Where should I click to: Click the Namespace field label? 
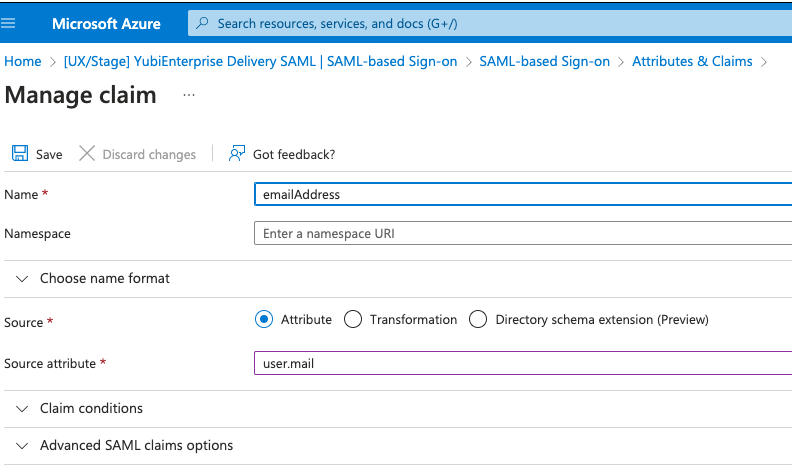[37, 234]
